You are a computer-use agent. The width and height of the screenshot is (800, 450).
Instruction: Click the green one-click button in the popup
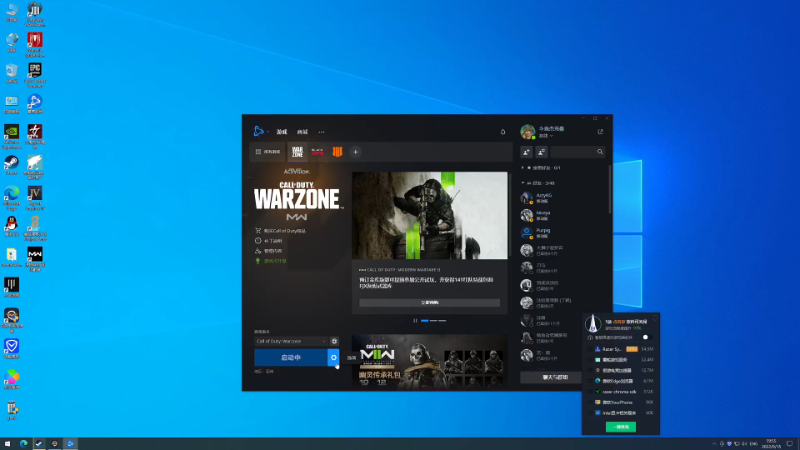(x=621, y=427)
